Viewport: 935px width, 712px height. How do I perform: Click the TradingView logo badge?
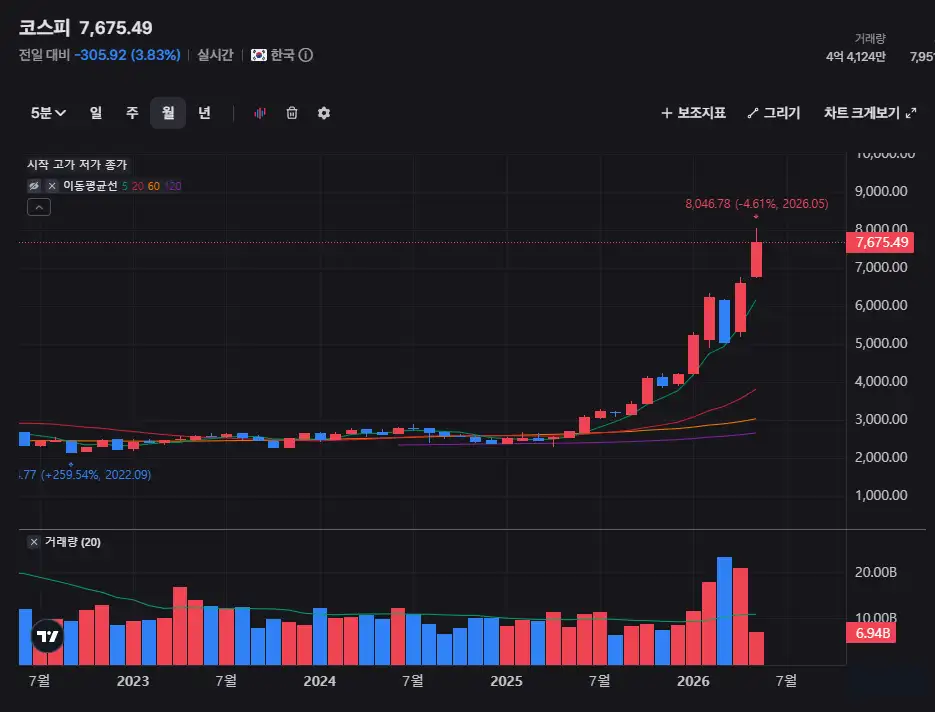click(x=47, y=636)
